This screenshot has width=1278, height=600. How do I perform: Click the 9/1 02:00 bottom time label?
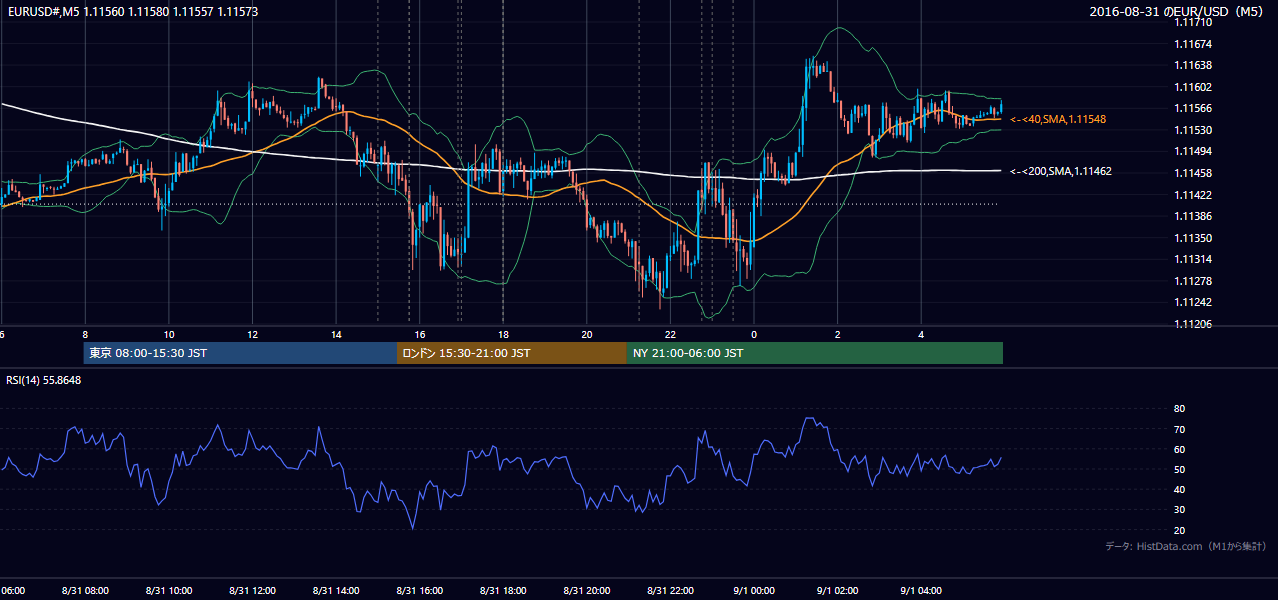[x=837, y=590]
